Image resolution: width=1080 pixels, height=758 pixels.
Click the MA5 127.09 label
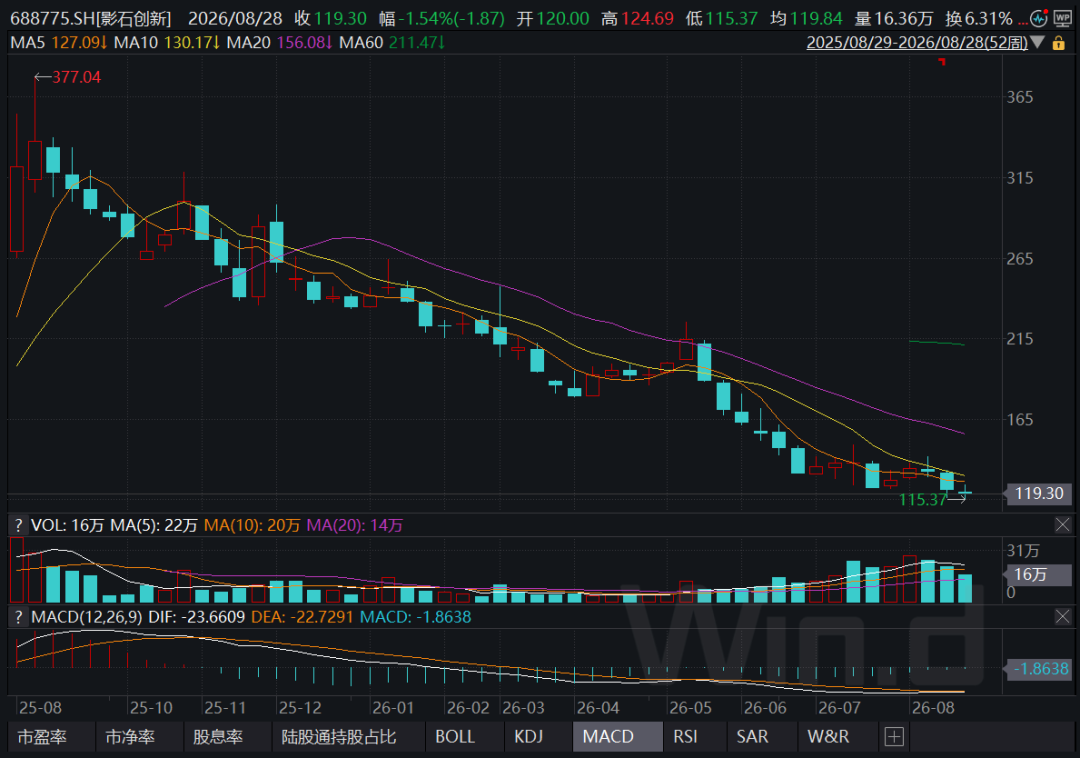pyautogui.click(x=59, y=43)
